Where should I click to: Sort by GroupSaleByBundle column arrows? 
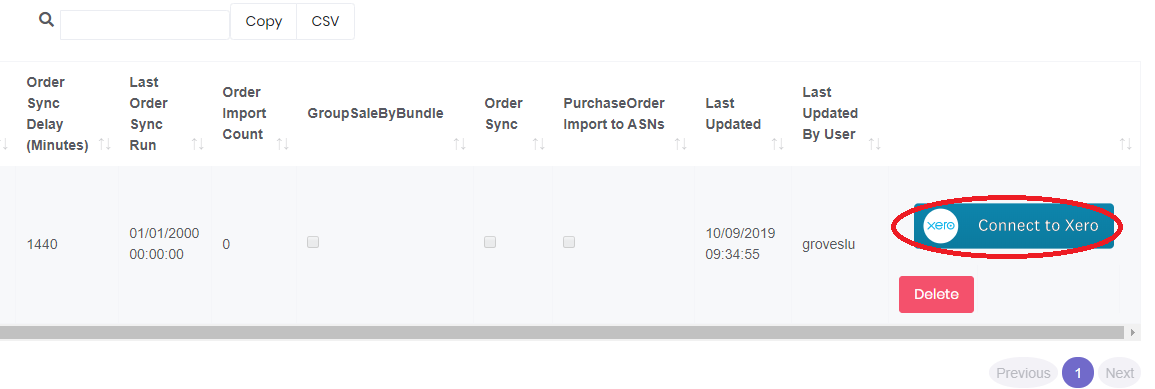tap(460, 144)
